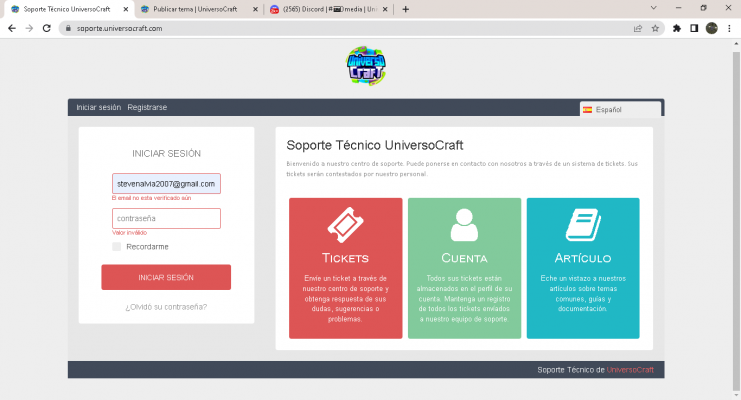741x400 pixels.
Task: Restore down the Chrome window
Action: click(704, 8)
